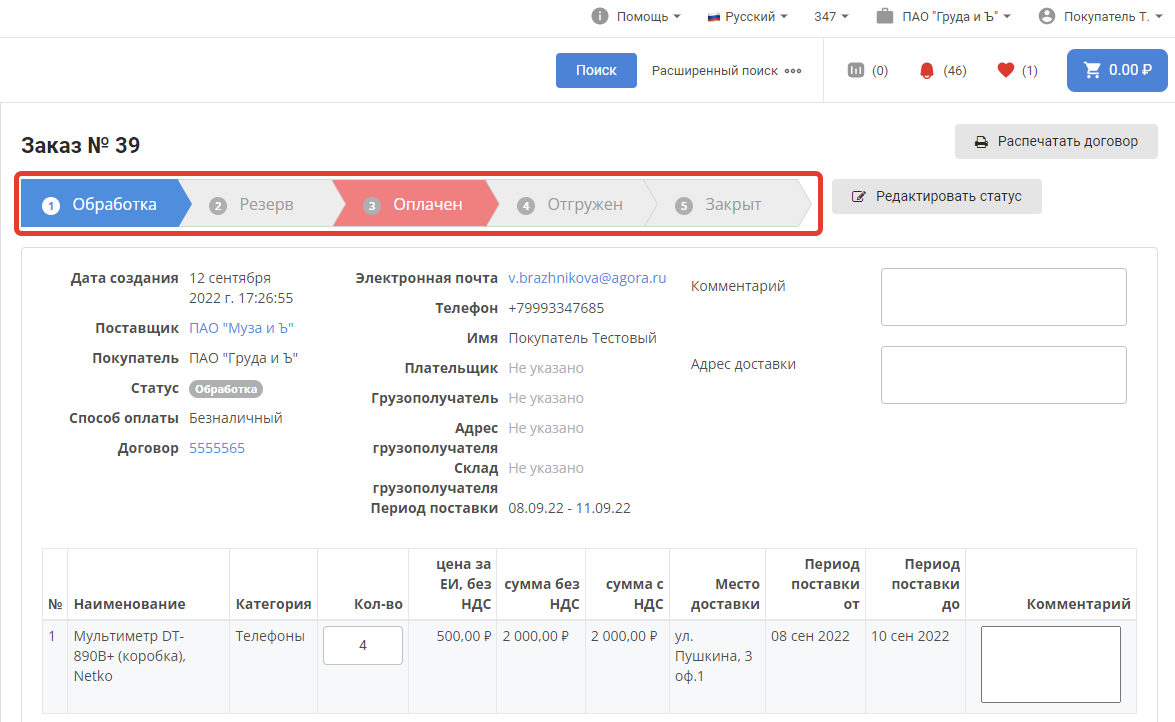Image resolution: width=1175 pixels, height=722 pixels.
Task: Open supplier link ПАО "Муза и Ъ"
Action: (x=241, y=328)
